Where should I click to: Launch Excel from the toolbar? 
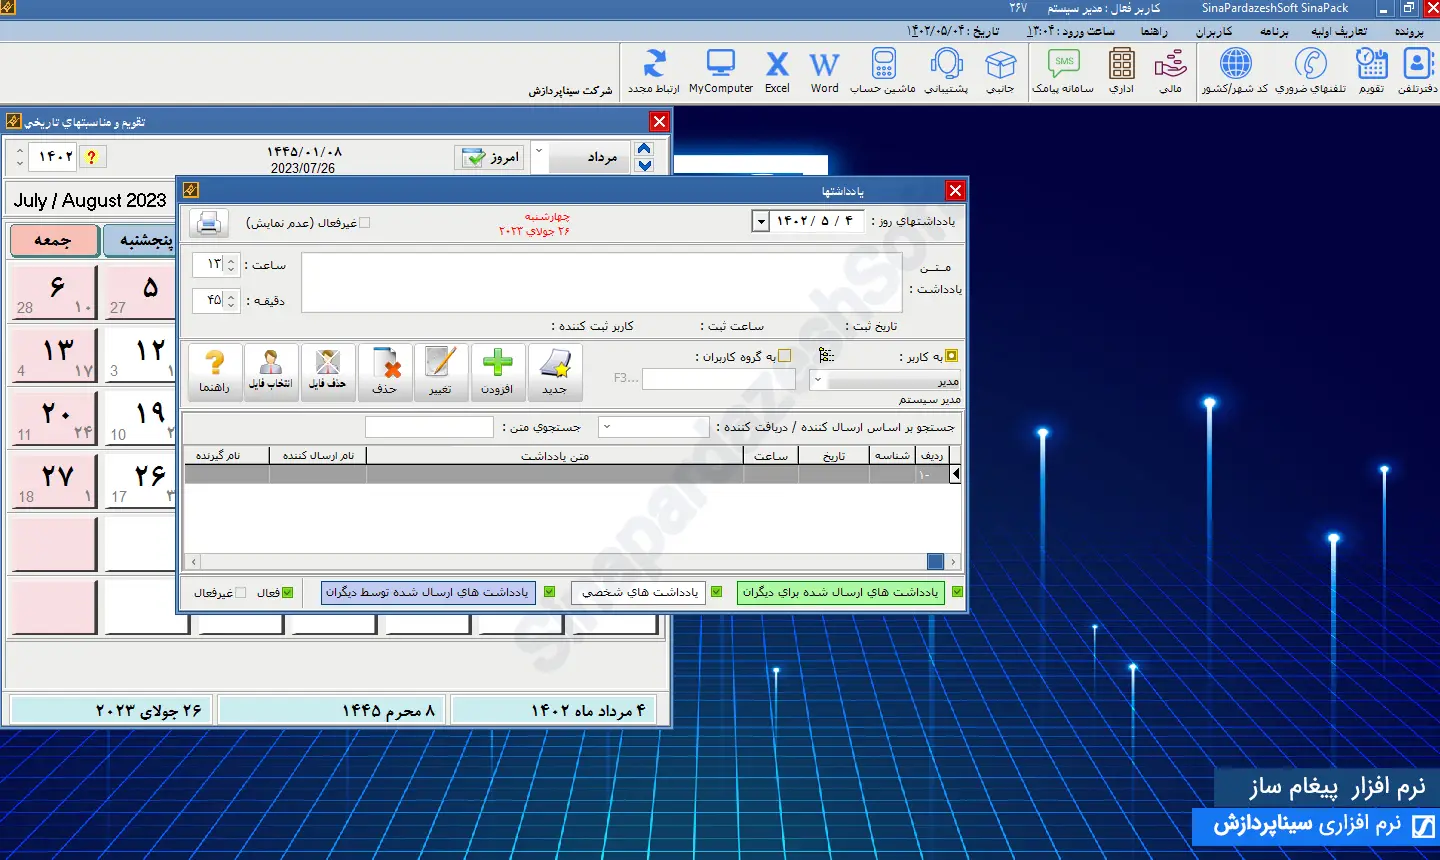point(777,71)
